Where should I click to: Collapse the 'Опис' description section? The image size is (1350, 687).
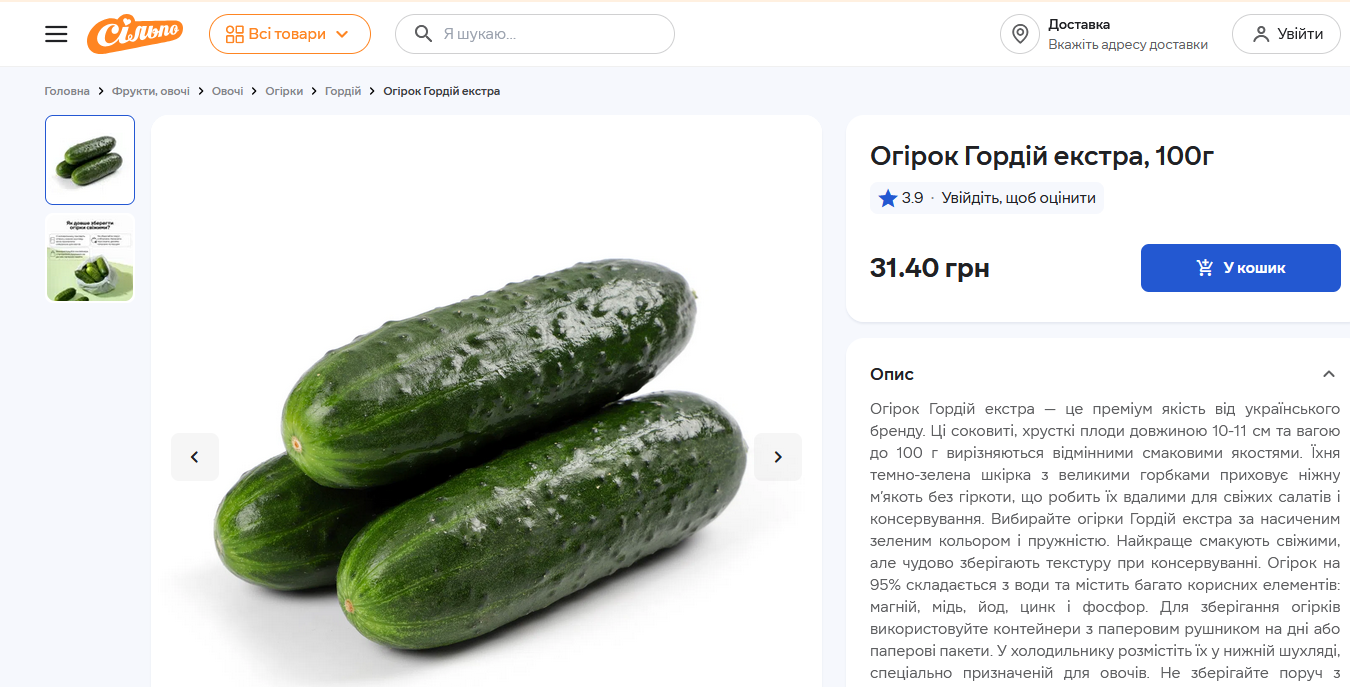(1328, 374)
